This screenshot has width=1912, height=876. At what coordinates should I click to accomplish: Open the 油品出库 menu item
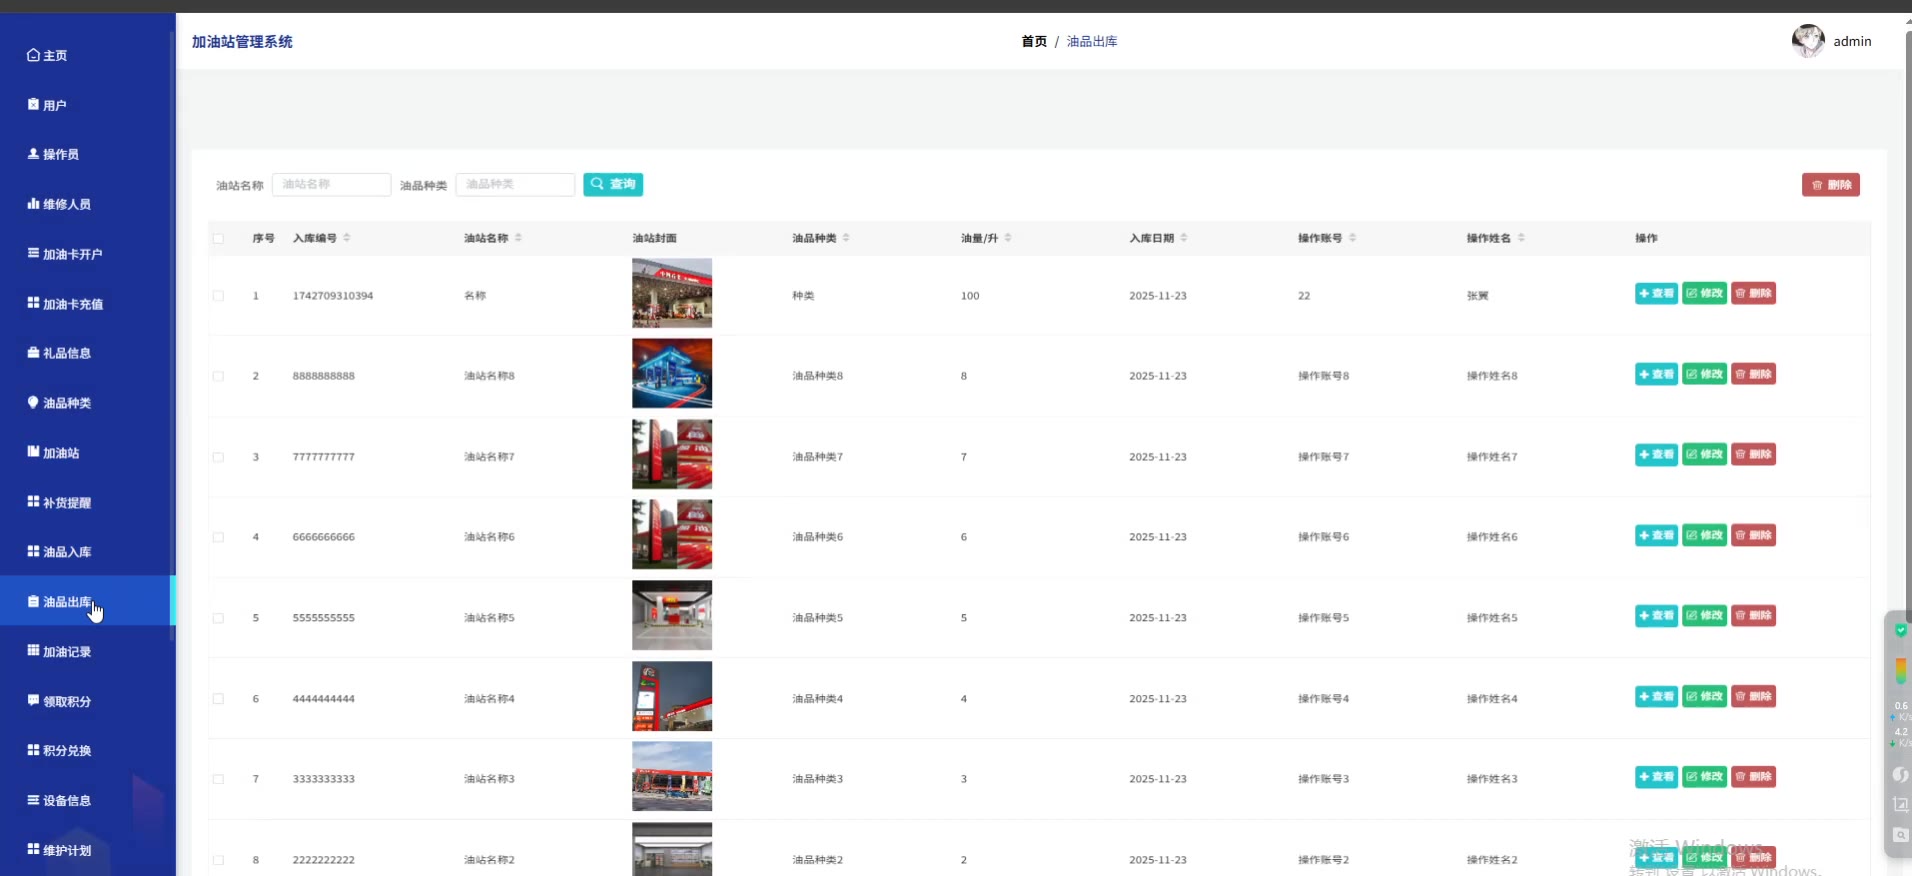point(87,601)
